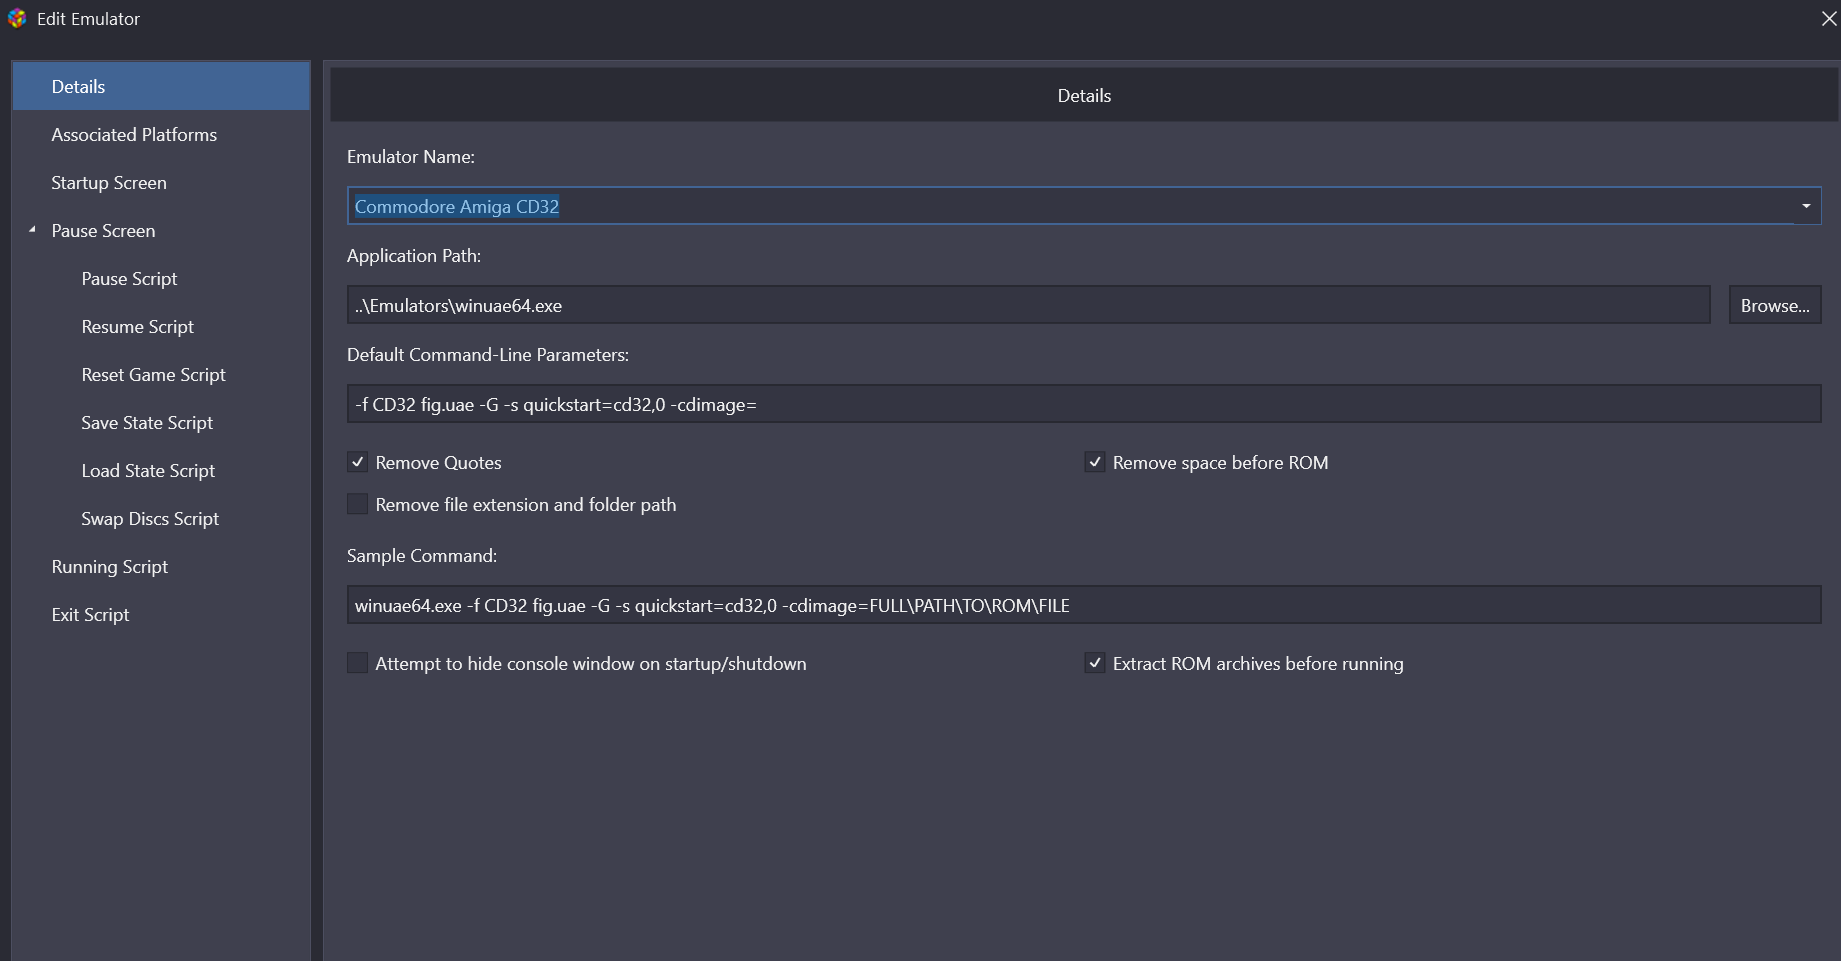
Task: Open the Emulator Name dropdown arrow
Action: (x=1806, y=206)
